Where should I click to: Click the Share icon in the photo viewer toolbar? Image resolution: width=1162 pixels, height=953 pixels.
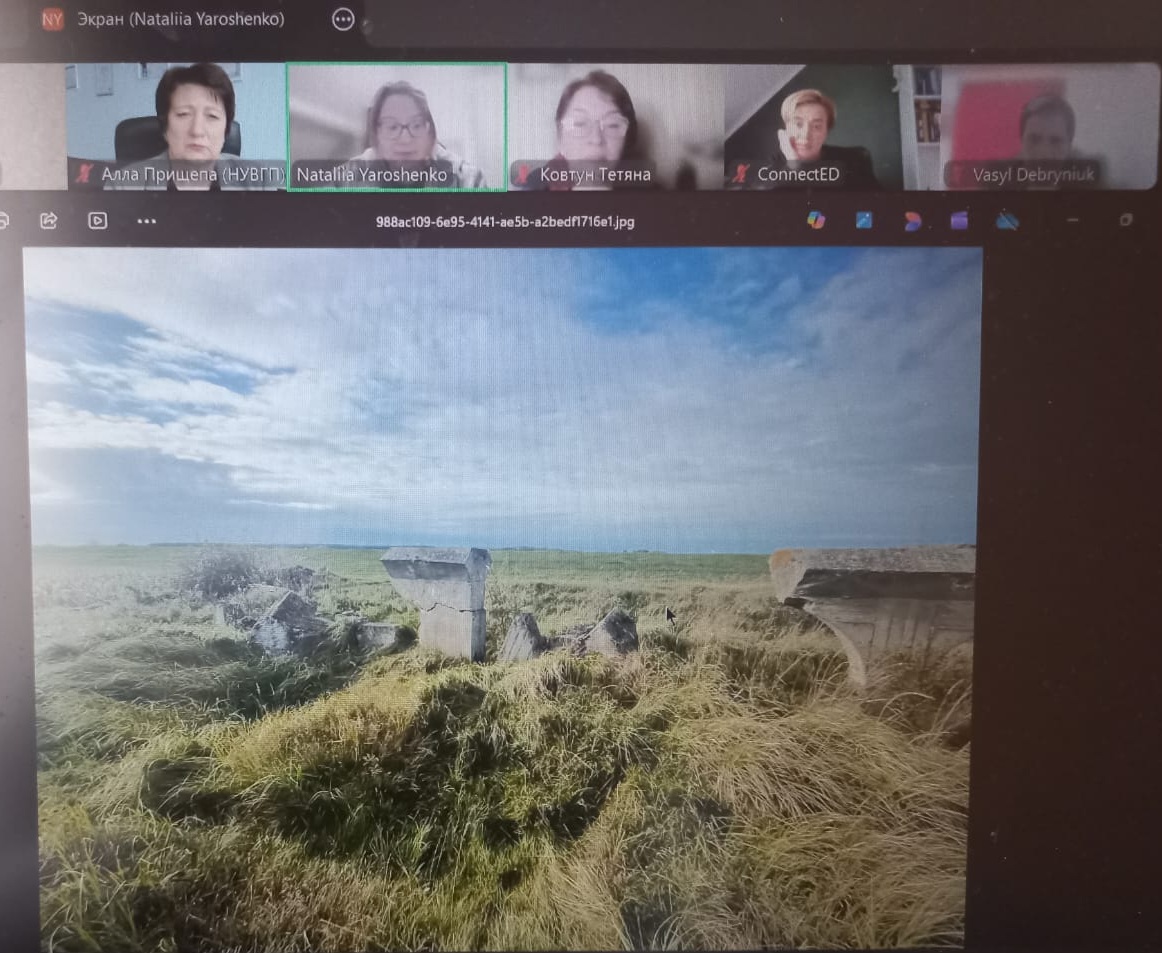pyautogui.click(x=48, y=221)
